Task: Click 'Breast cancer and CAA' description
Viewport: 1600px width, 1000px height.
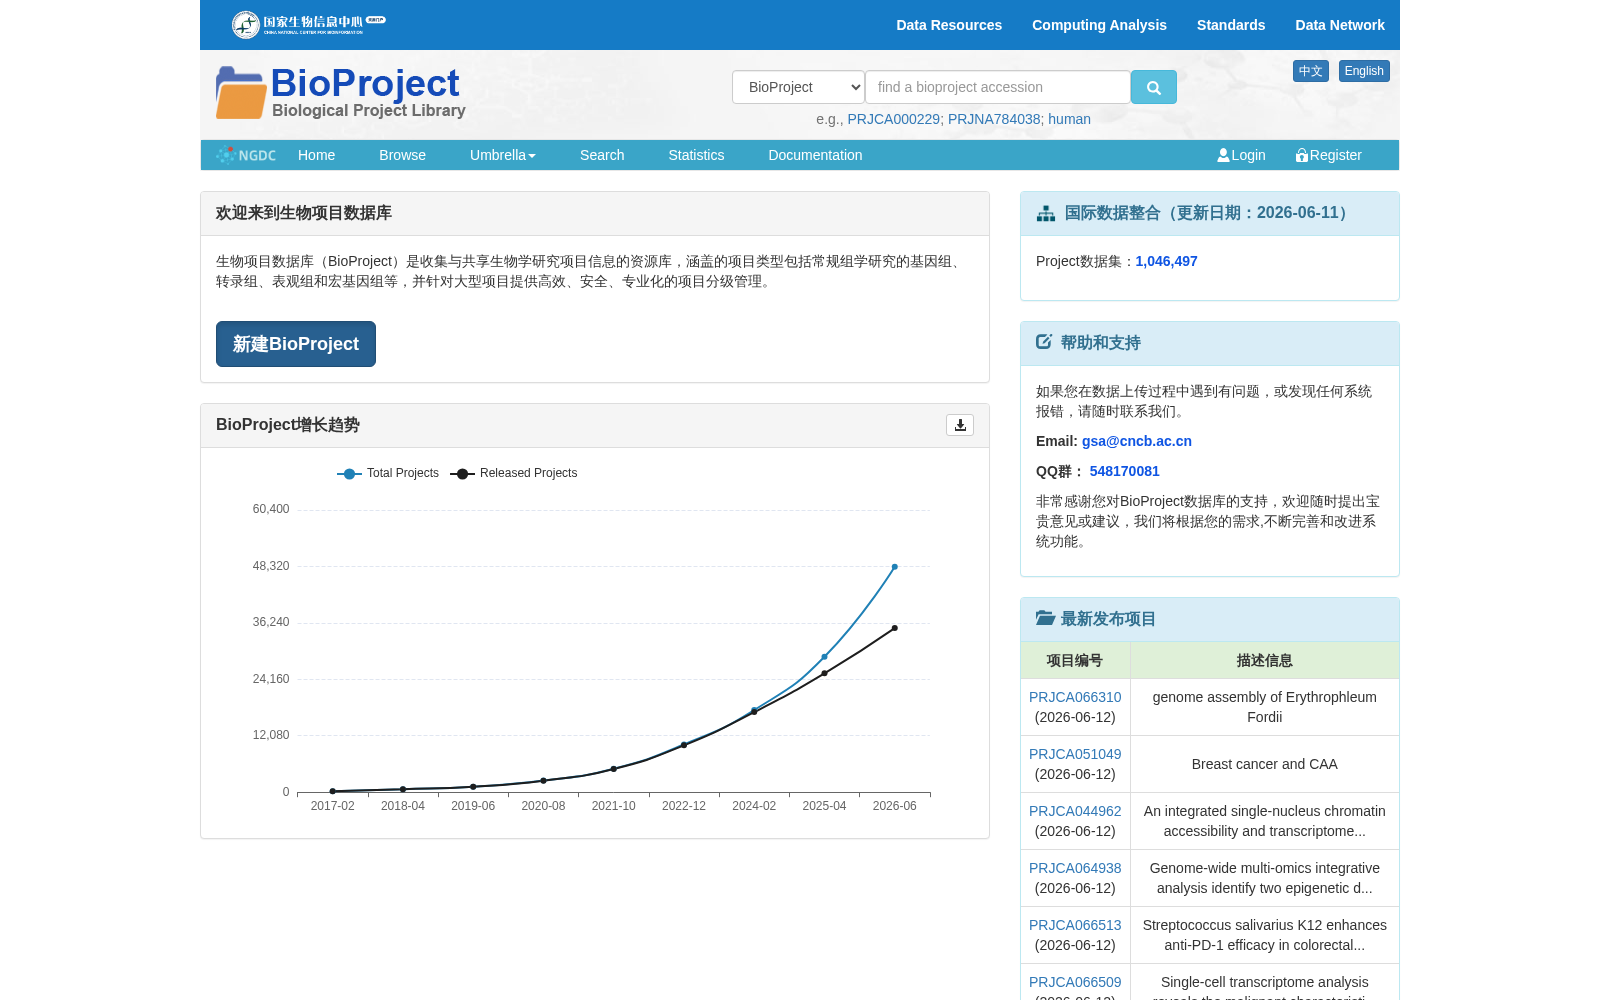Action: click(1265, 764)
